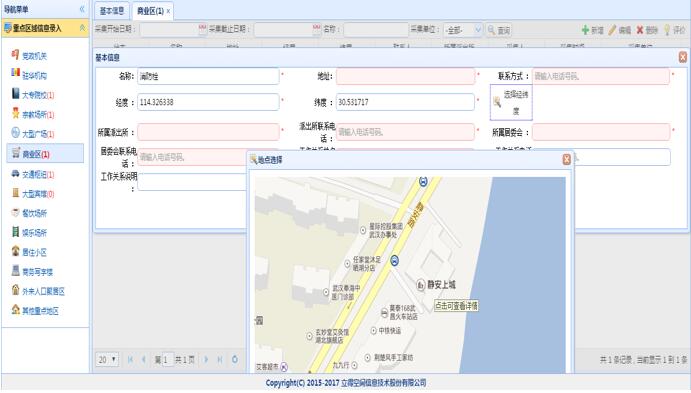
Task: Click the 名称 field in 基本信息 form
Action: (x=208, y=76)
